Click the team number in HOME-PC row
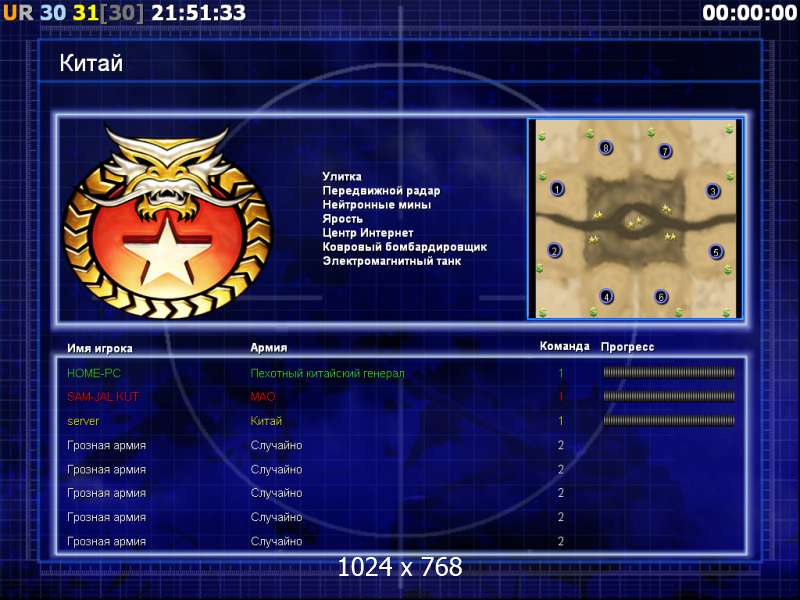 561,373
